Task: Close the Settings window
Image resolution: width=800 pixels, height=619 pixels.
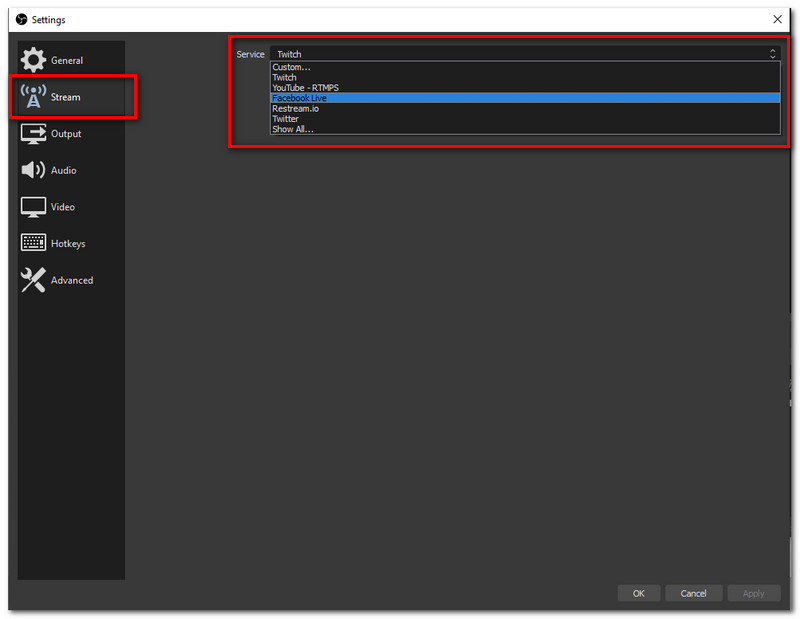Action: click(x=777, y=19)
